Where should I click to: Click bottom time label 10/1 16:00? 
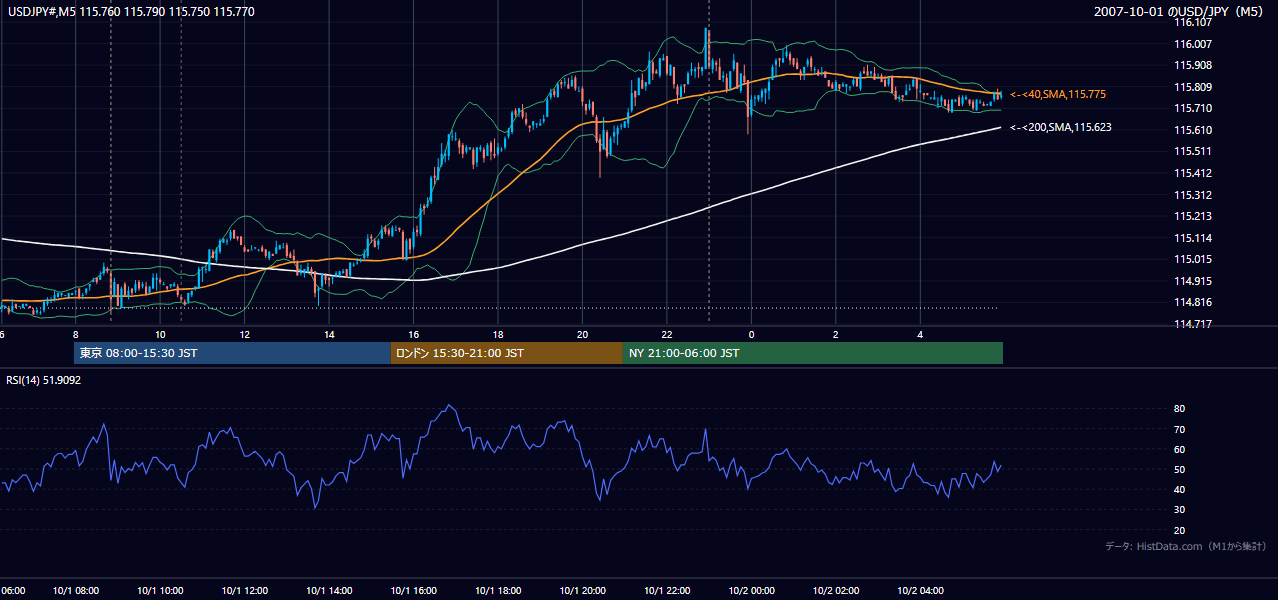413,591
